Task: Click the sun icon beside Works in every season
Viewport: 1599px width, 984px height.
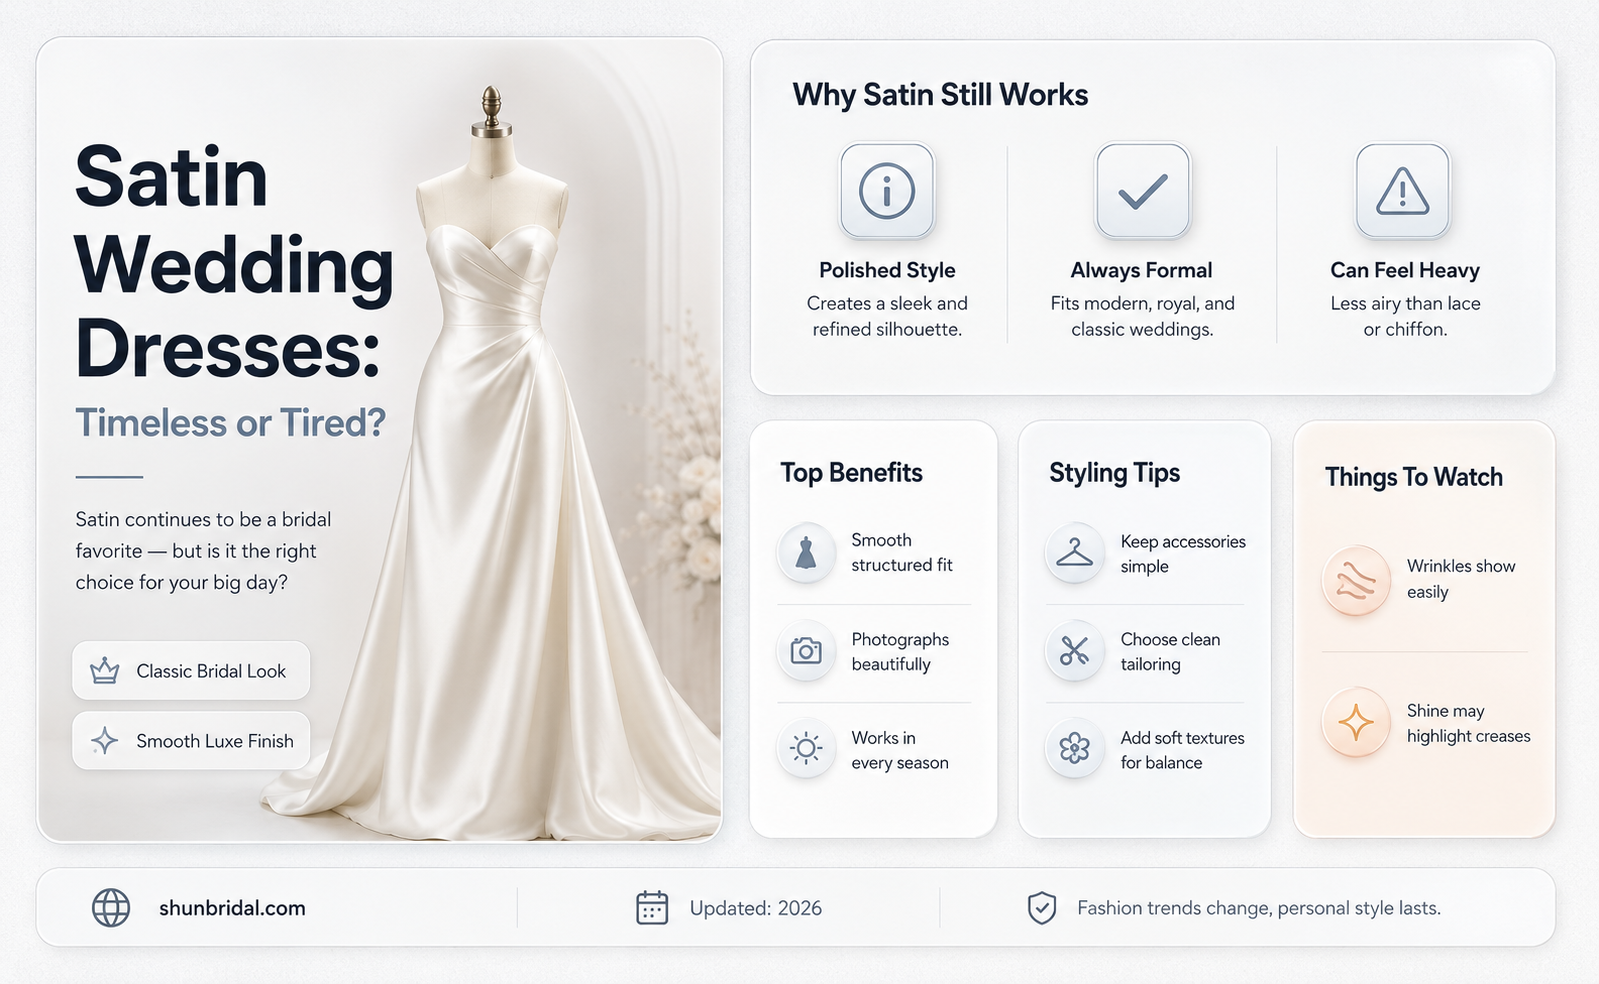Action: coord(806,748)
